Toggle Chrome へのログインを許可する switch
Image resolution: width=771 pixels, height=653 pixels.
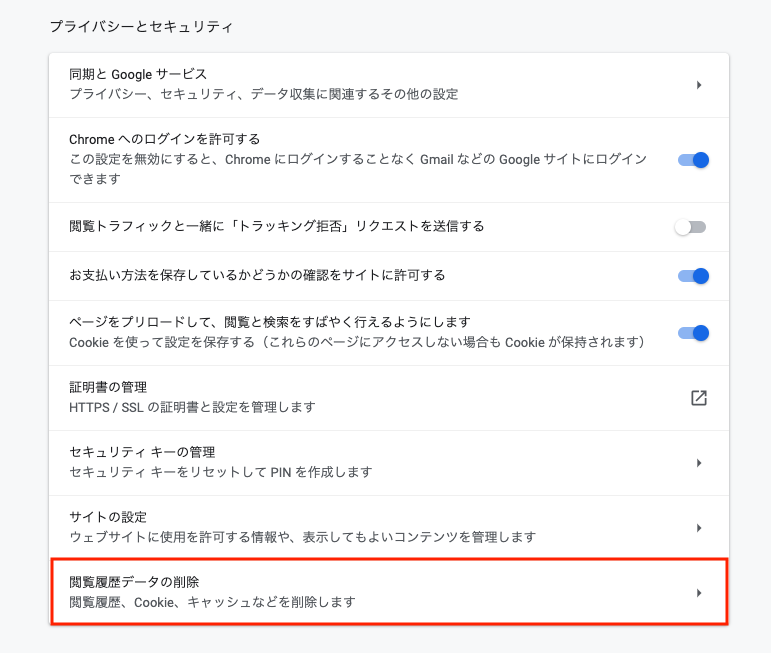pyautogui.click(x=693, y=160)
